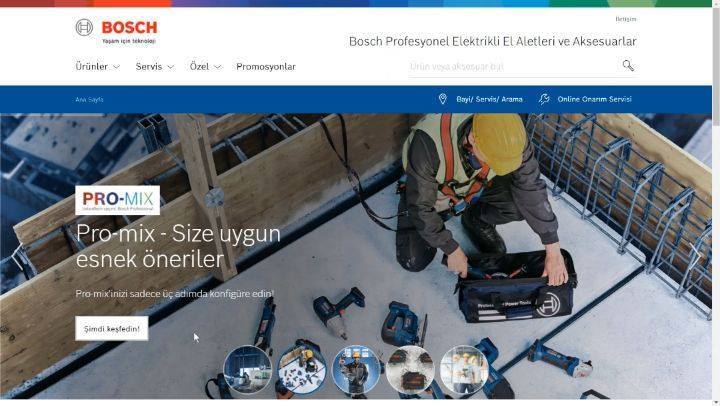This screenshot has height=406, width=720.
Task: Click the wrench repair service icon
Action: (544, 99)
